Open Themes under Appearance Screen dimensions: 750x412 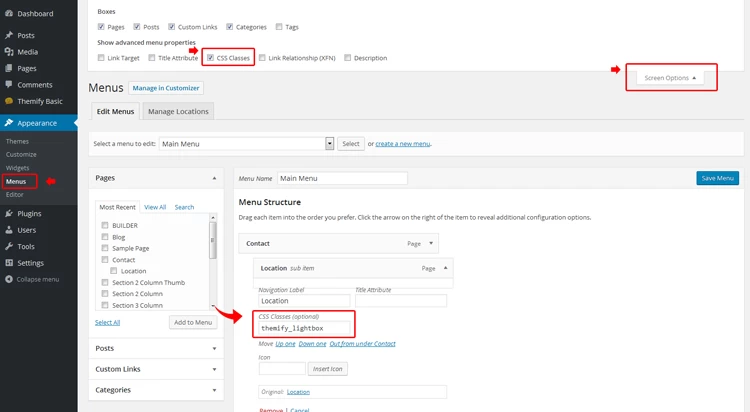click(x=17, y=141)
